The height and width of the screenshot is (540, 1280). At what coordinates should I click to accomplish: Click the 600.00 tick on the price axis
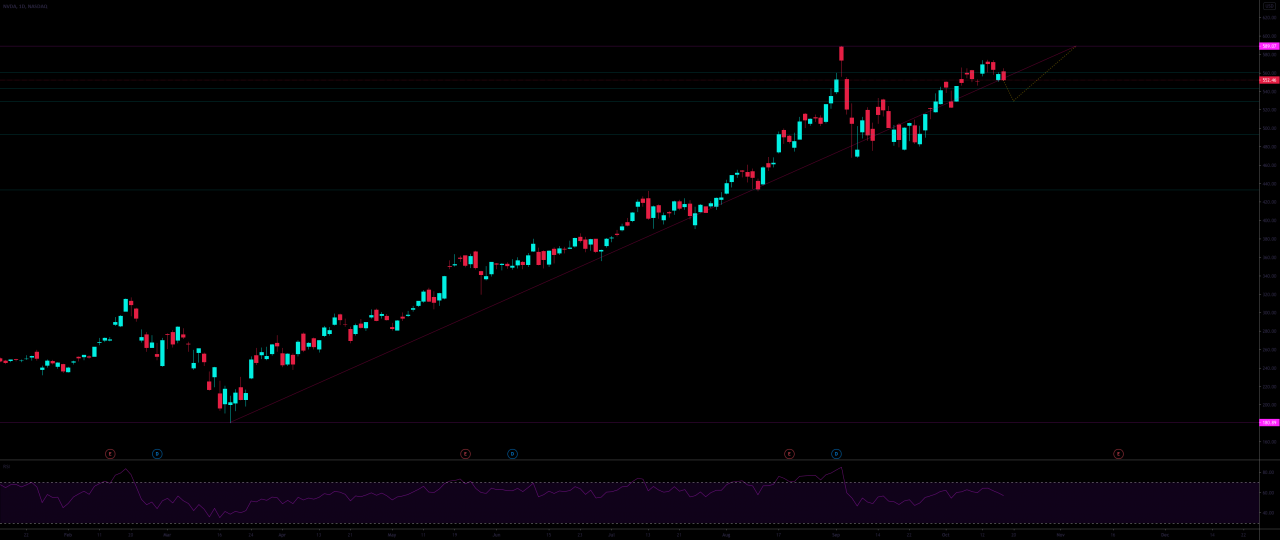[1269, 36]
